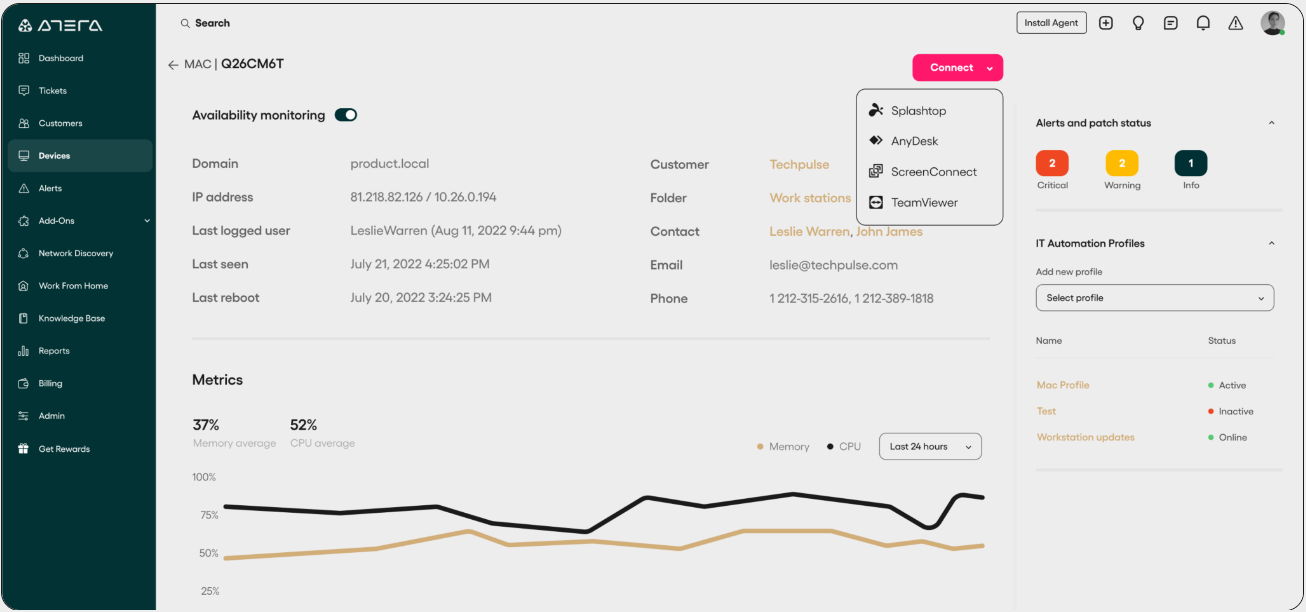Select TeamViewer from the connect menu
Viewport: 1306px width, 612px height.
pos(924,203)
